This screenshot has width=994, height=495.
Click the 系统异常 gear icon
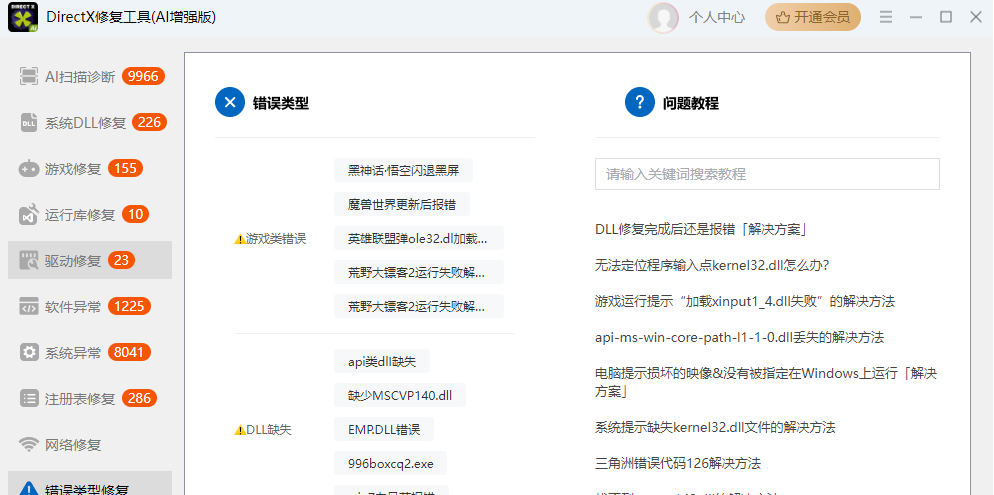pyautogui.click(x=29, y=352)
